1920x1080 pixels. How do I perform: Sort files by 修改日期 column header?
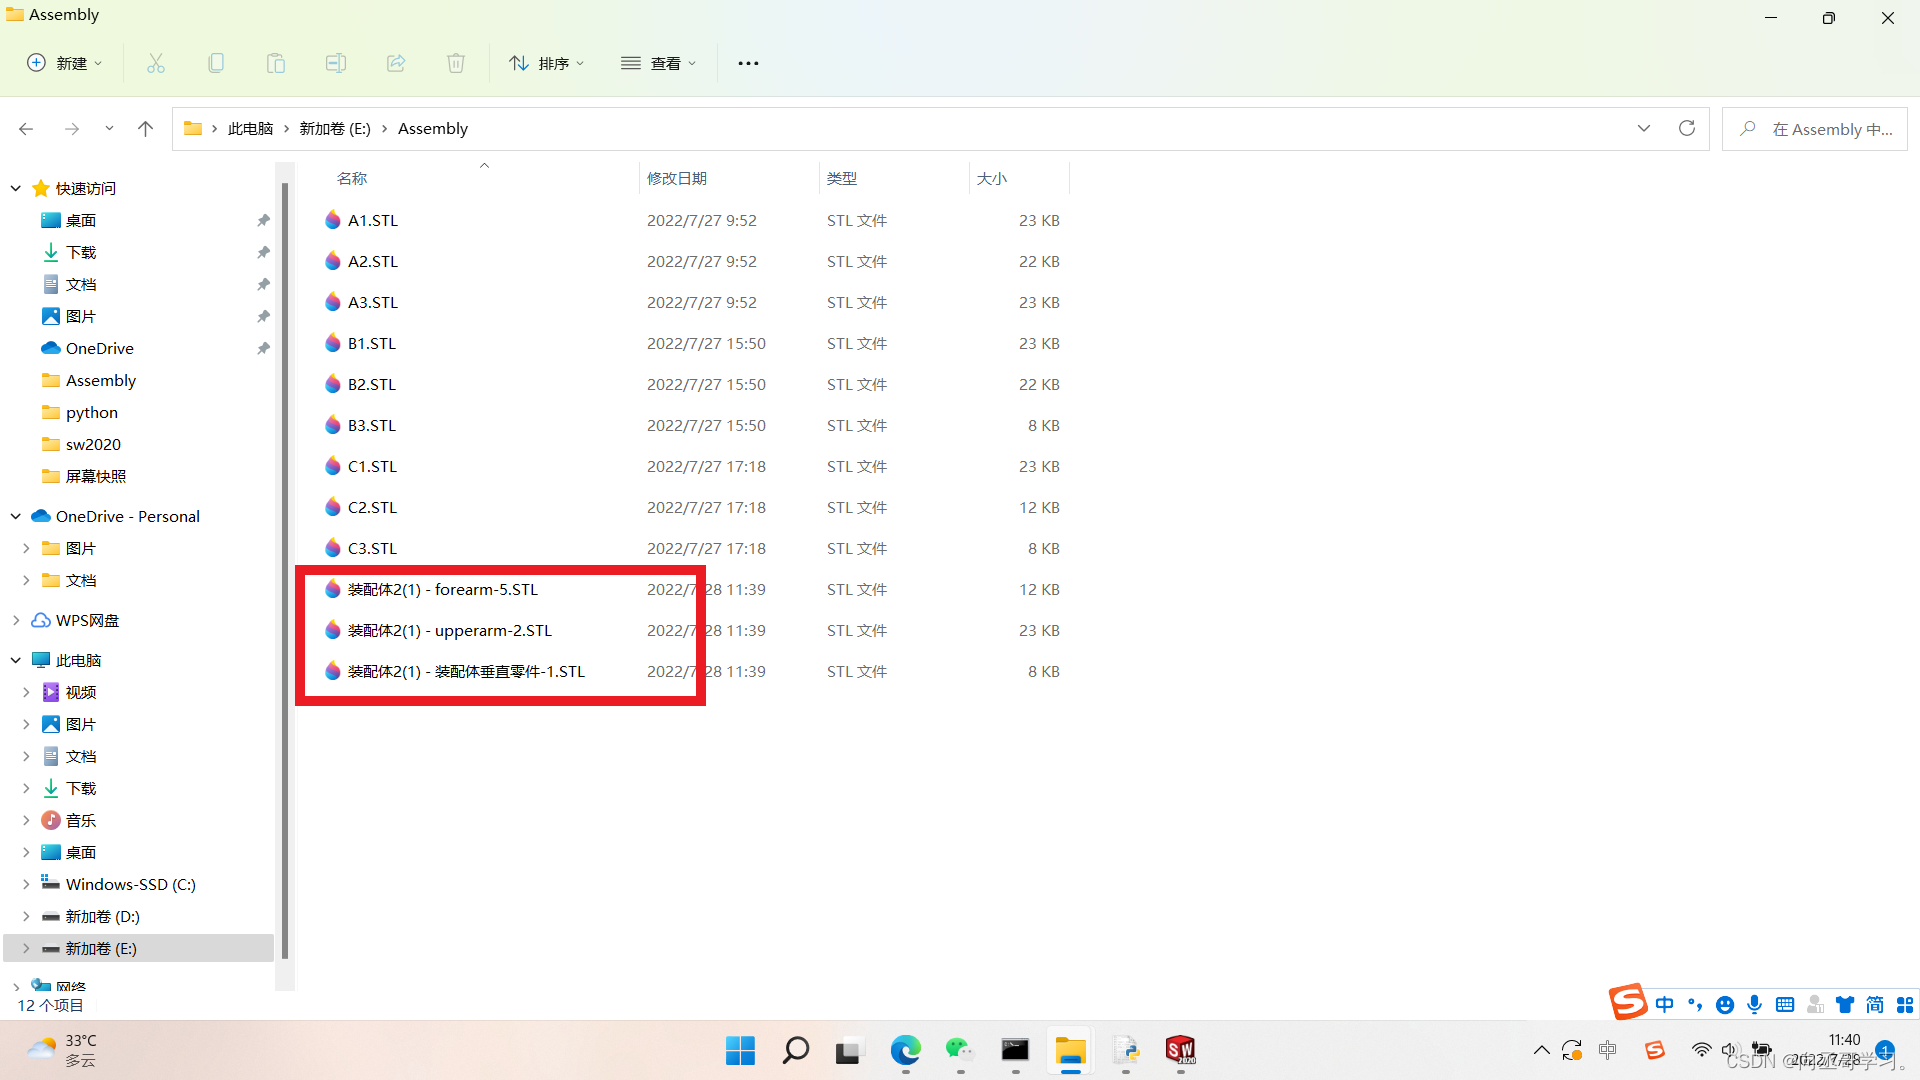677,178
